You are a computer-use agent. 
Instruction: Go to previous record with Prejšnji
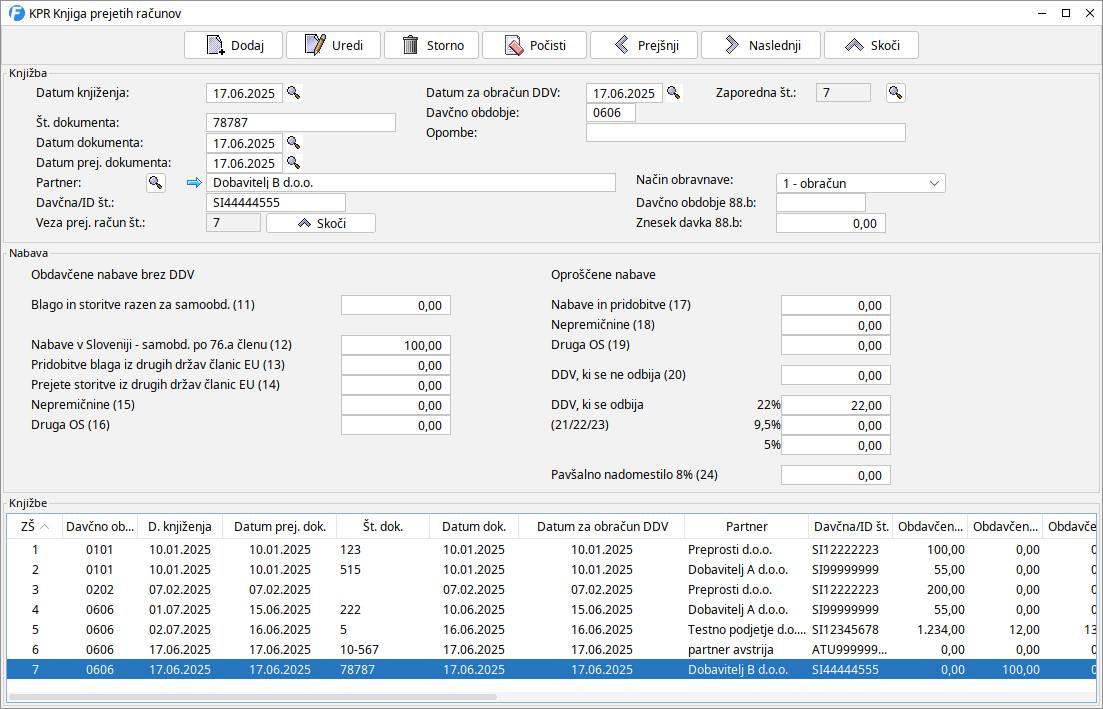coord(643,45)
